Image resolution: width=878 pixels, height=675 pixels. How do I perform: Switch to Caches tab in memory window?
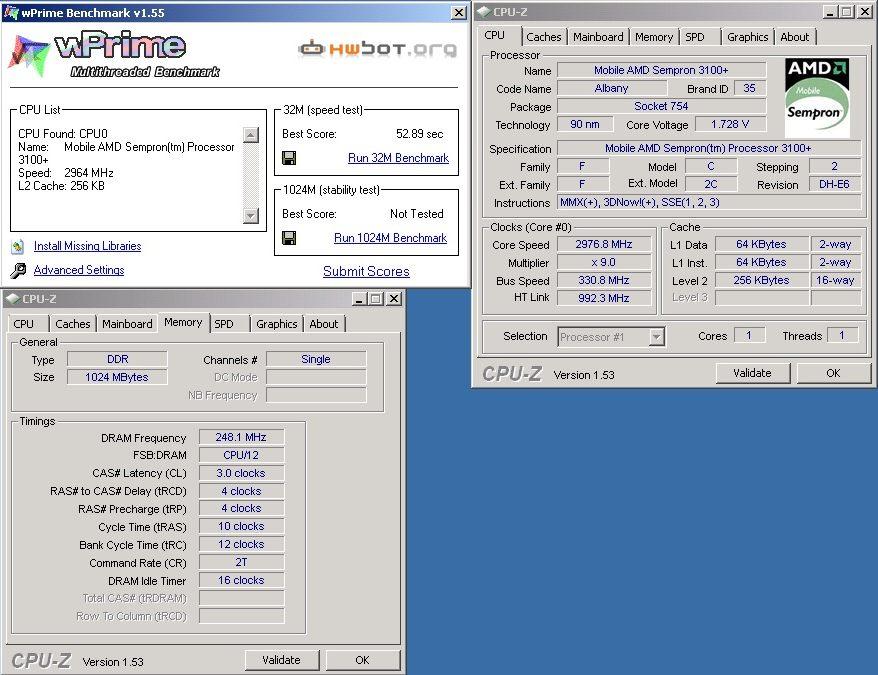click(72, 324)
